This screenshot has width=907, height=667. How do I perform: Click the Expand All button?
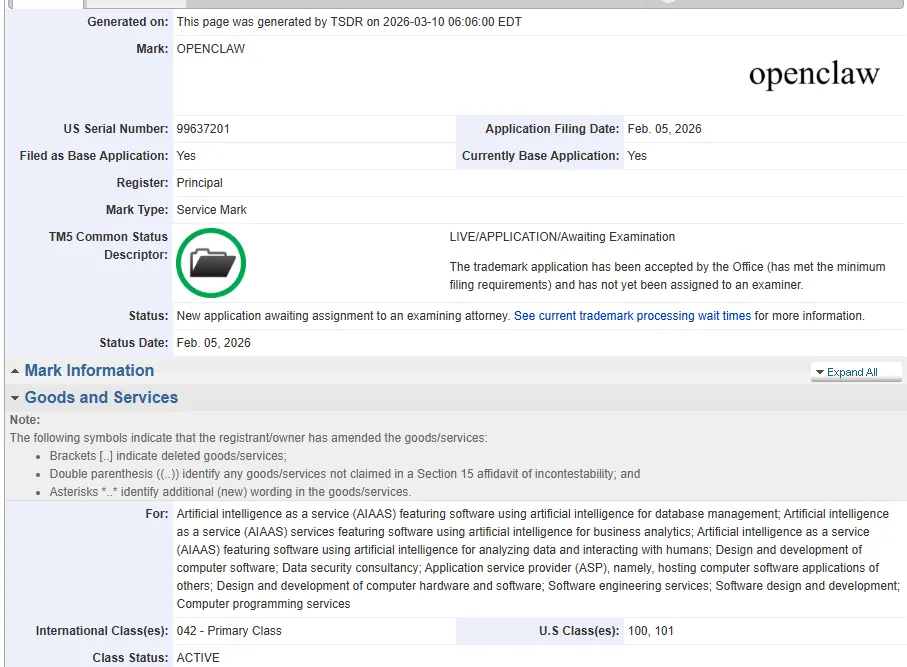point(856,372)
